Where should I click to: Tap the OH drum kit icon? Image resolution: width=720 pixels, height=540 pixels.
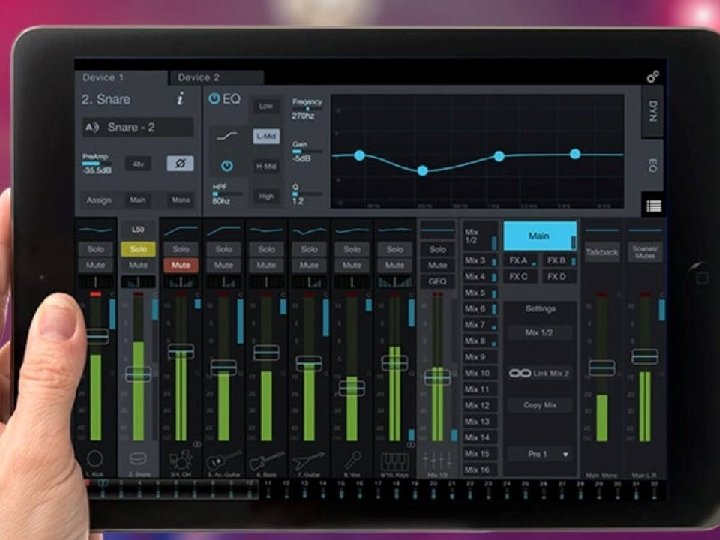180,459
